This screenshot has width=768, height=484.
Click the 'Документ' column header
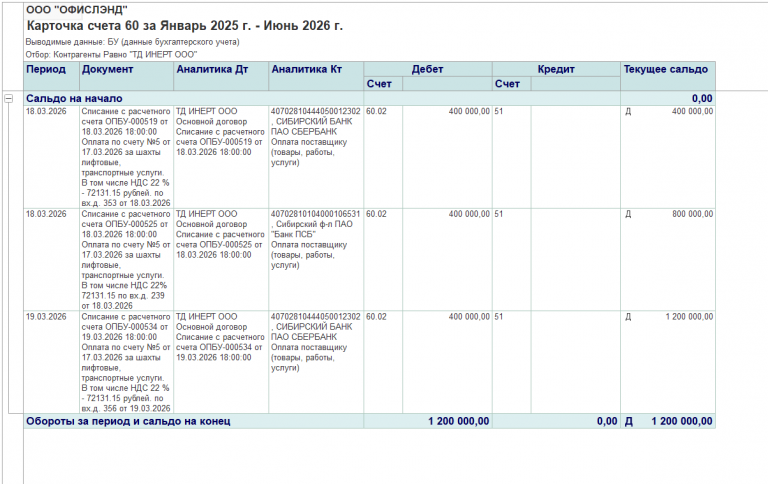[x=126, y=76]
